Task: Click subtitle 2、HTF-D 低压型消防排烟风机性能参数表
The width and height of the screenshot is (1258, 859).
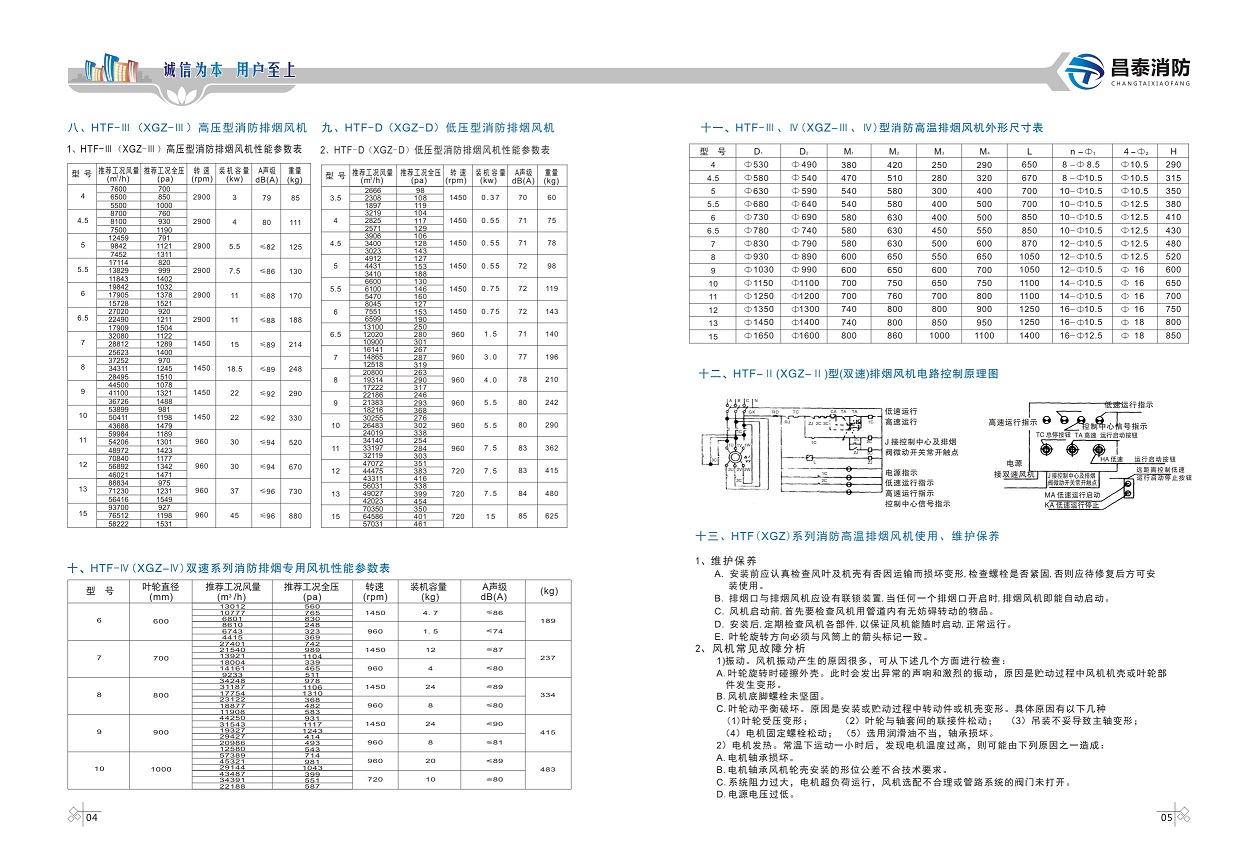Action: [435, 149]
